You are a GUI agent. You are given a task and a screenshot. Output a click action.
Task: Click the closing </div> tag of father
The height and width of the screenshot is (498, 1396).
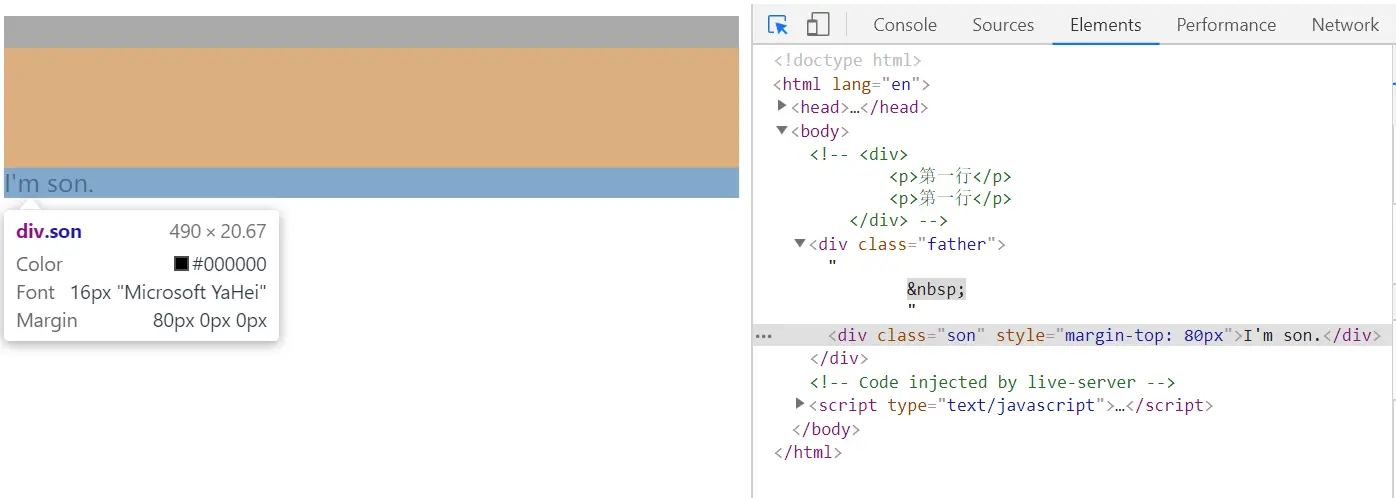(x=839, y=358)
